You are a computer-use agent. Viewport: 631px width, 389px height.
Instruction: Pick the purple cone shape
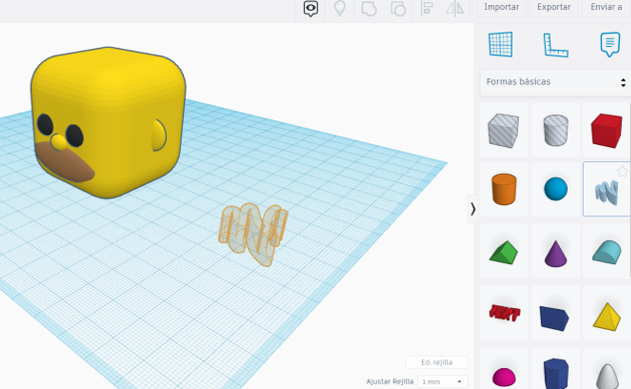pos(556,253)
